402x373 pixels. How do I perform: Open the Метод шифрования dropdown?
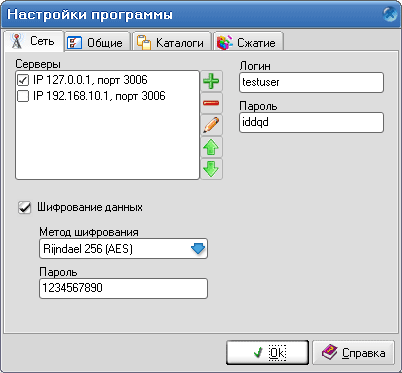click(x=198, y=249)
